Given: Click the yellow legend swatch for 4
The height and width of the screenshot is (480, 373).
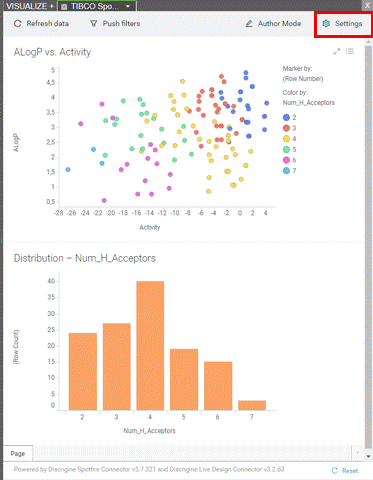Looking at the screenshot, I should coord(286,139).
